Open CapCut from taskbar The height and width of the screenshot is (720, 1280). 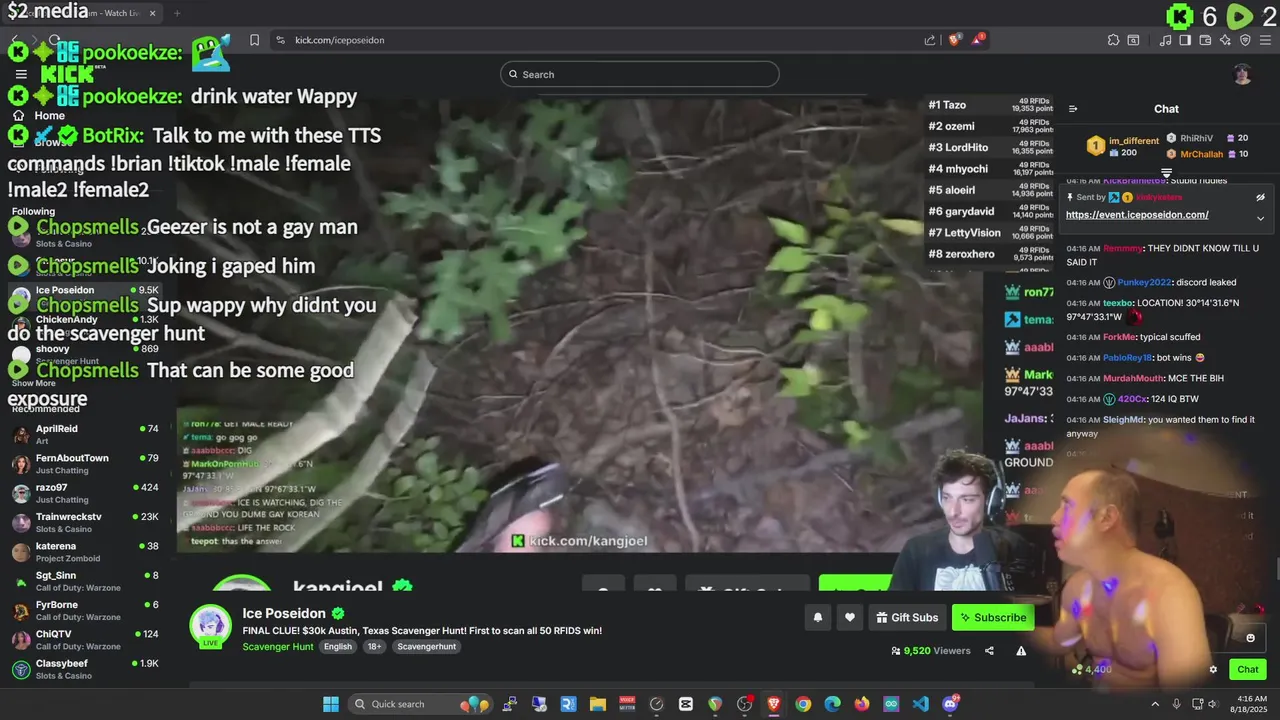(x=686, y=704)
